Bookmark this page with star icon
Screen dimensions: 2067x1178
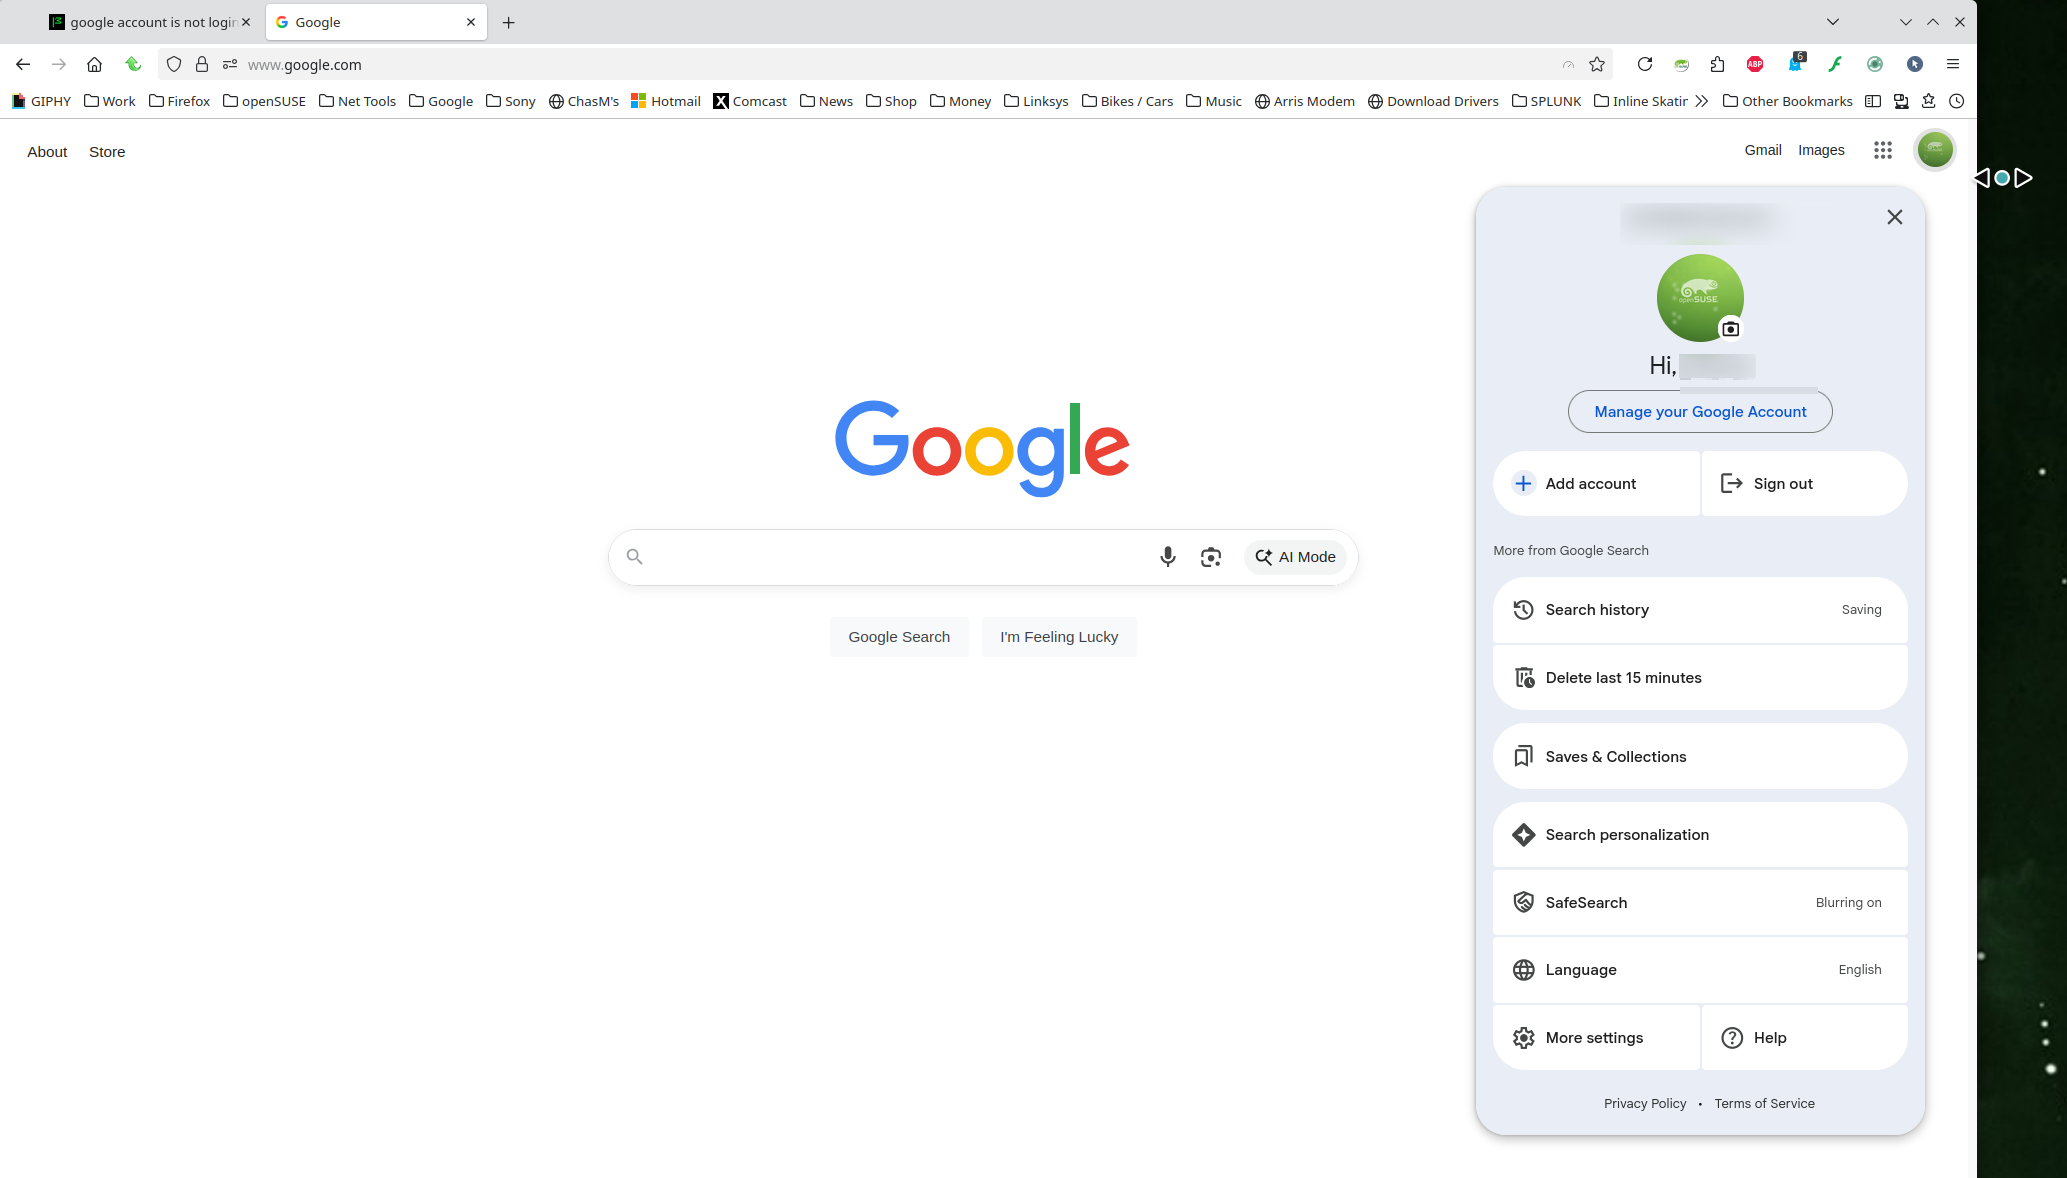(1597, 64)
